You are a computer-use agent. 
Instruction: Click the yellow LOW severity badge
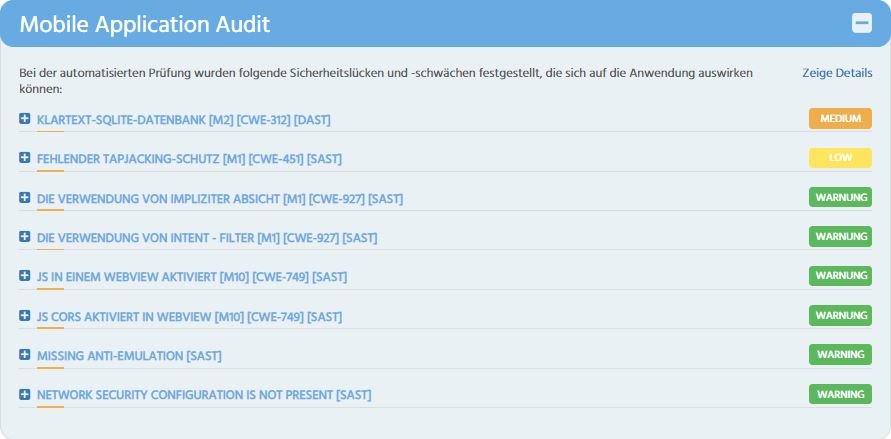pyautogui.click(x=840, y=158)
